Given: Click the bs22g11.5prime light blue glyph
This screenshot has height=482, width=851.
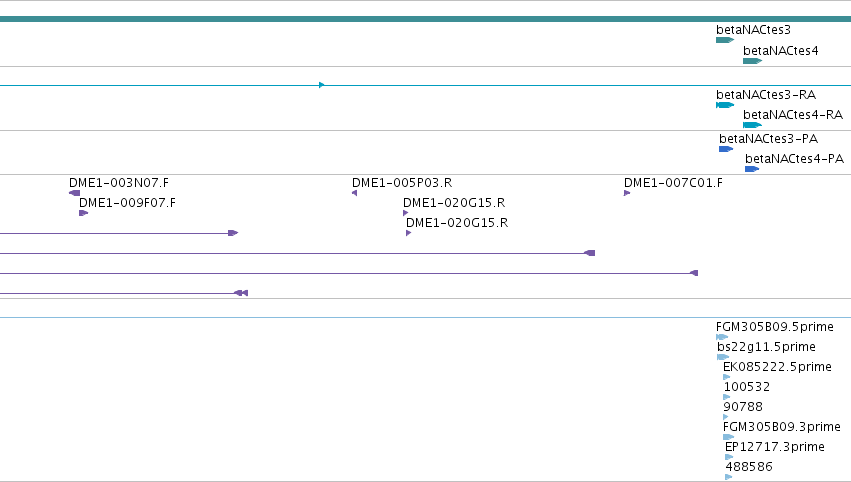Looking at the screenshot, I should tap(723, 357).
